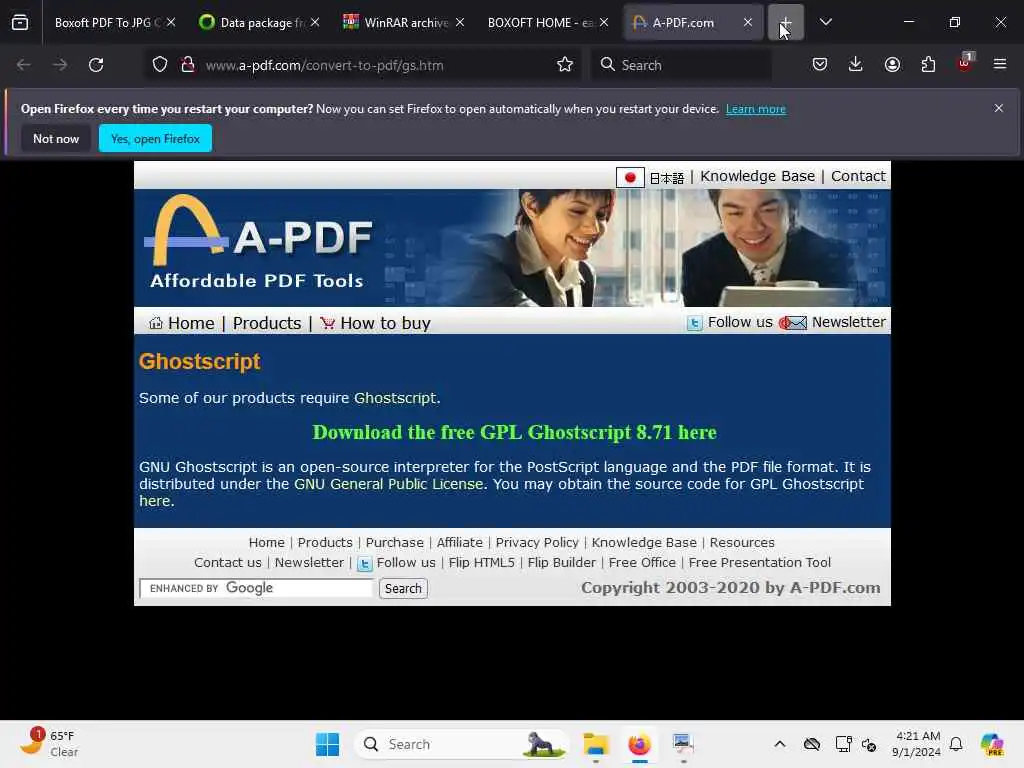Close the WinRAR archiver tab
This screenshot has height=768, width=1024.
point(460,22)
